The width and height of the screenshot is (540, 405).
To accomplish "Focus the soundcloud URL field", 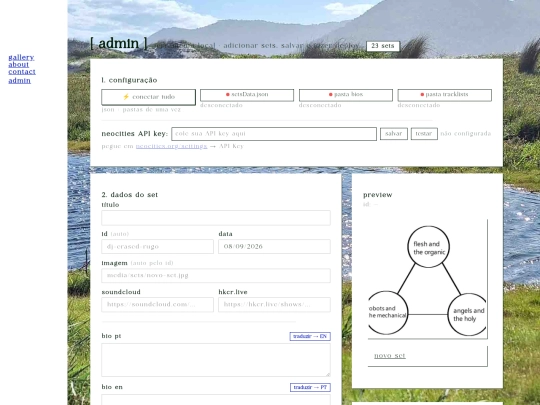I will [157, 304].
